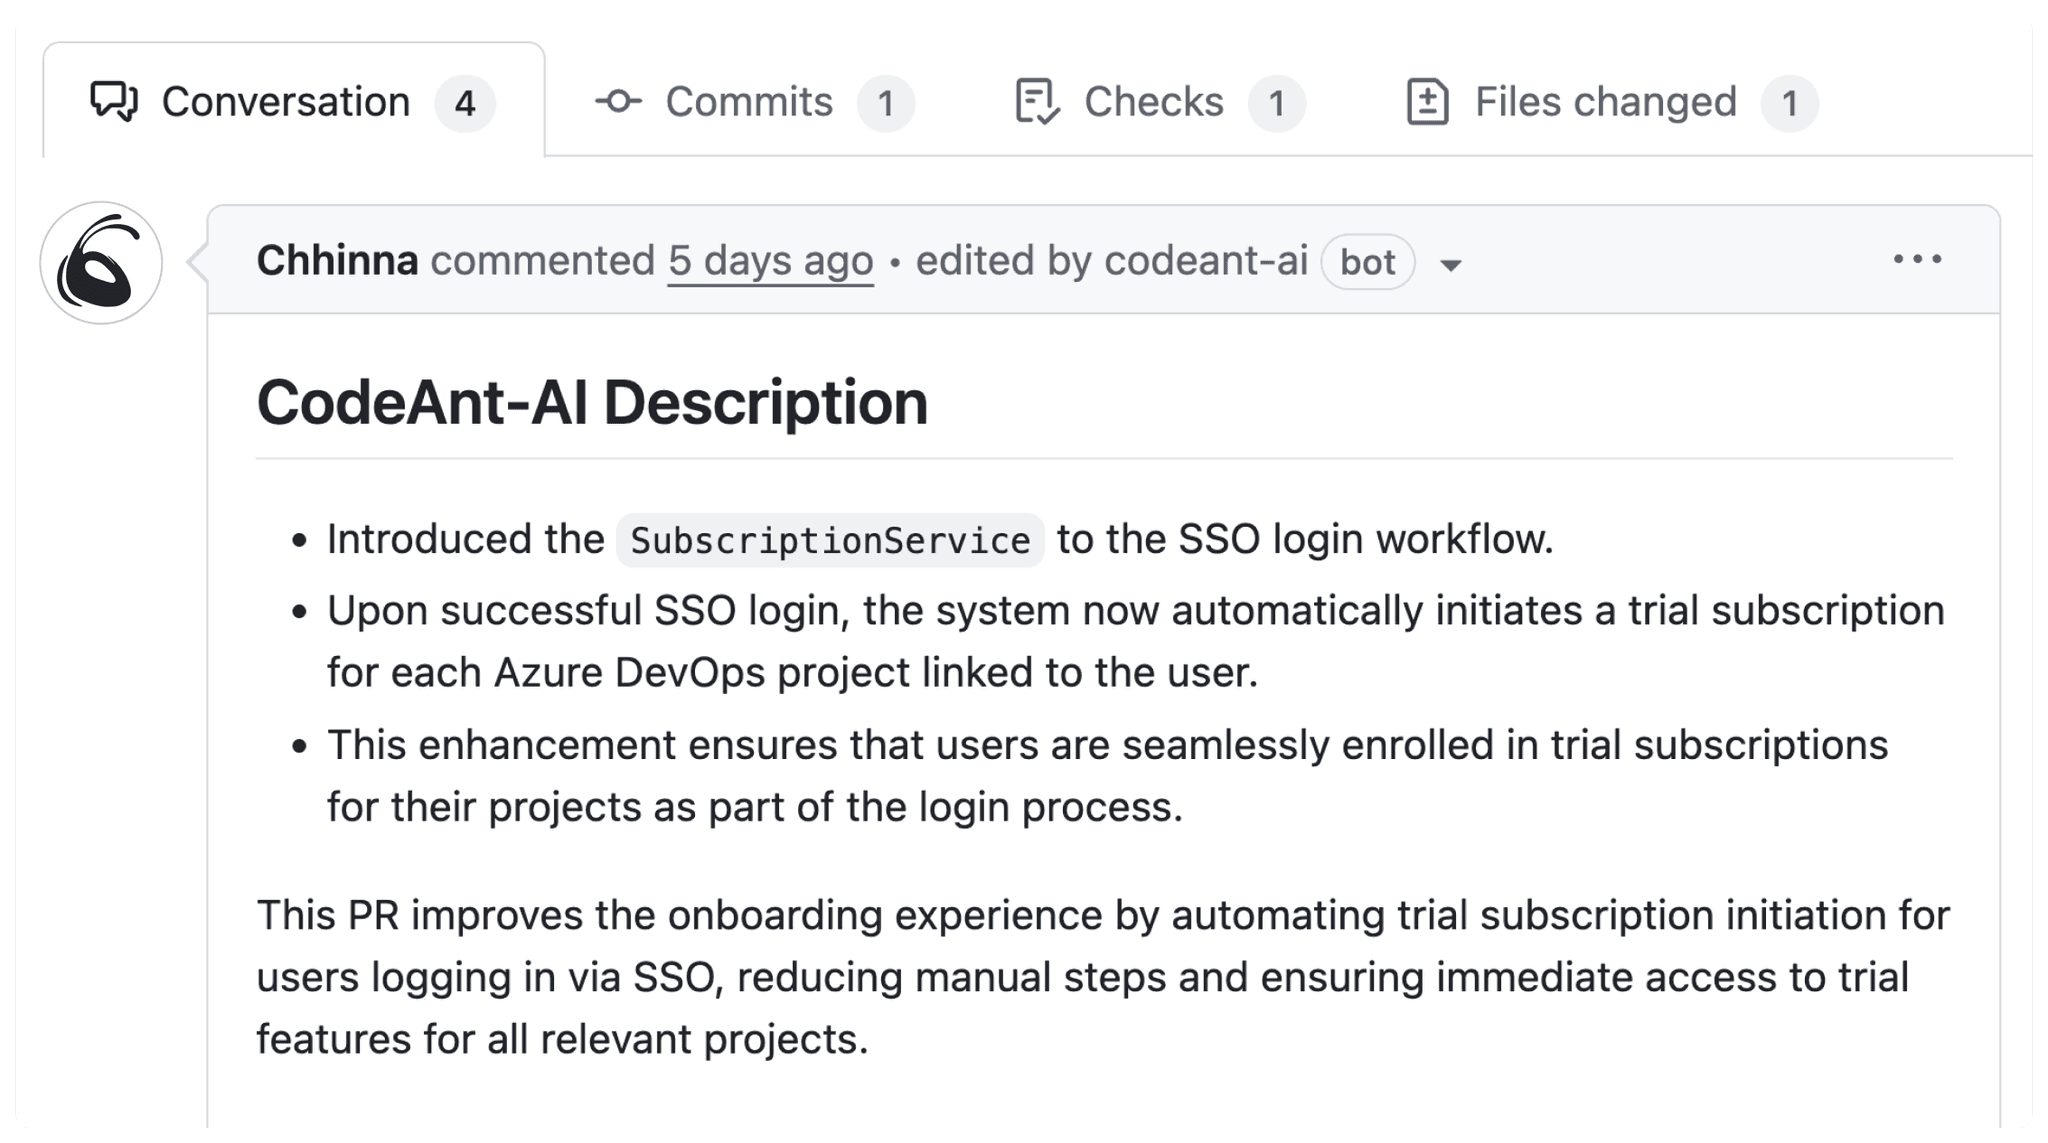Open the Checks tab
The image size is (2048, 1143).
pyautogui.click(x=1159, y=102)
